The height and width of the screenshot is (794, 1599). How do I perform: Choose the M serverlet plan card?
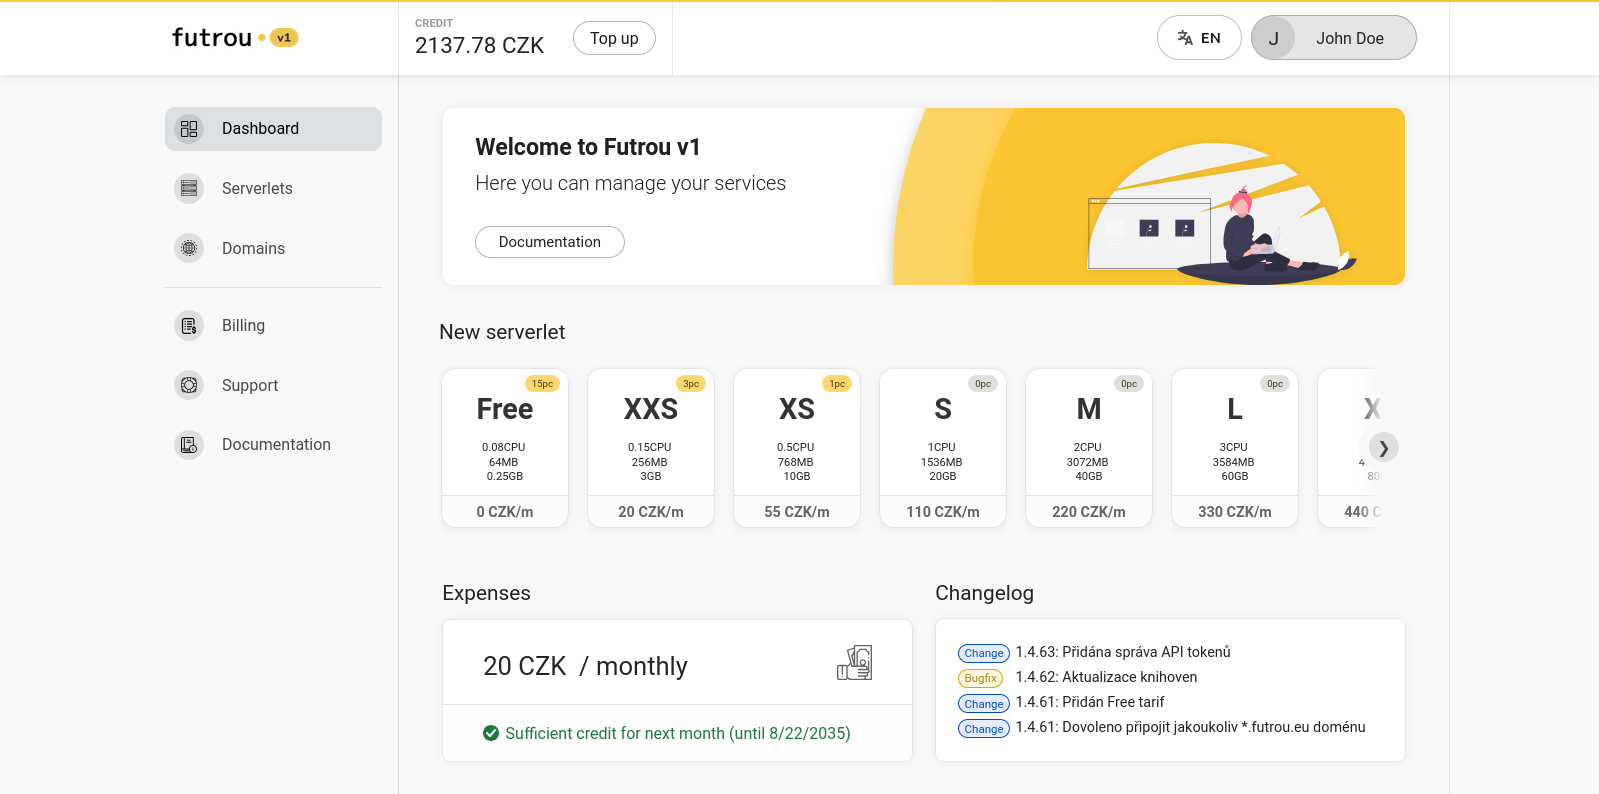(x=1089, y=448)
